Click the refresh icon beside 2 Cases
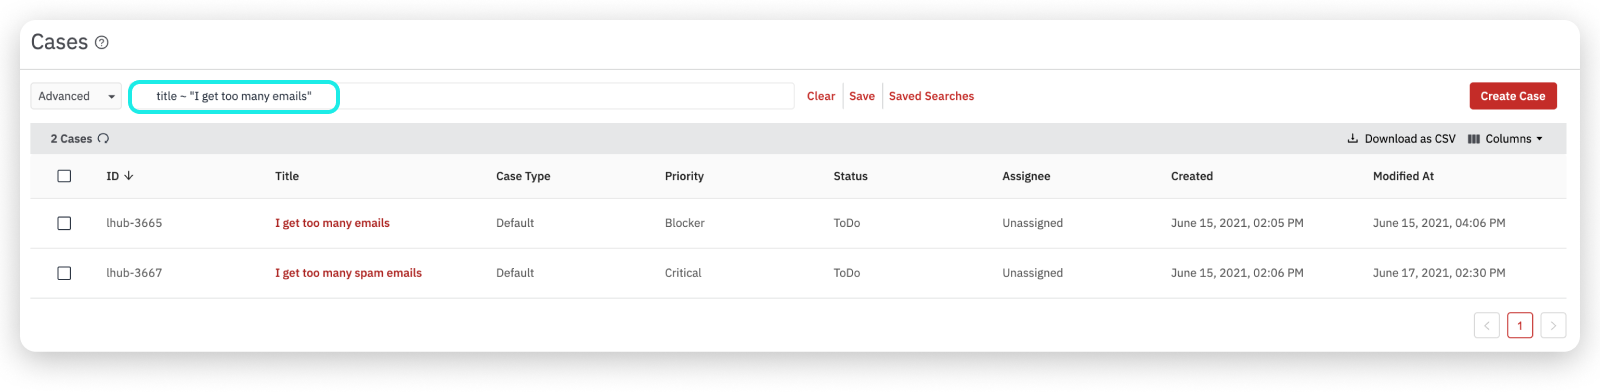Screen dimensions: 1600x392 (103, 139)
